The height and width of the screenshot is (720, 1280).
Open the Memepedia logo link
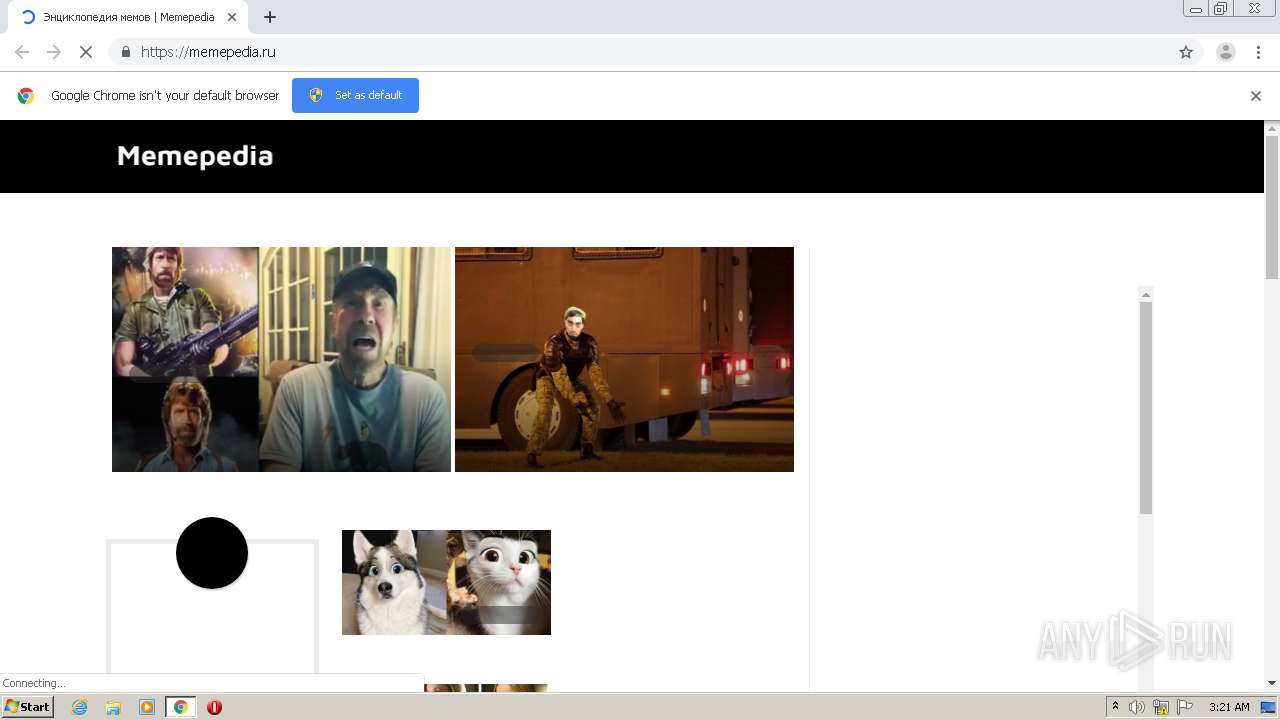click(195, 156)
